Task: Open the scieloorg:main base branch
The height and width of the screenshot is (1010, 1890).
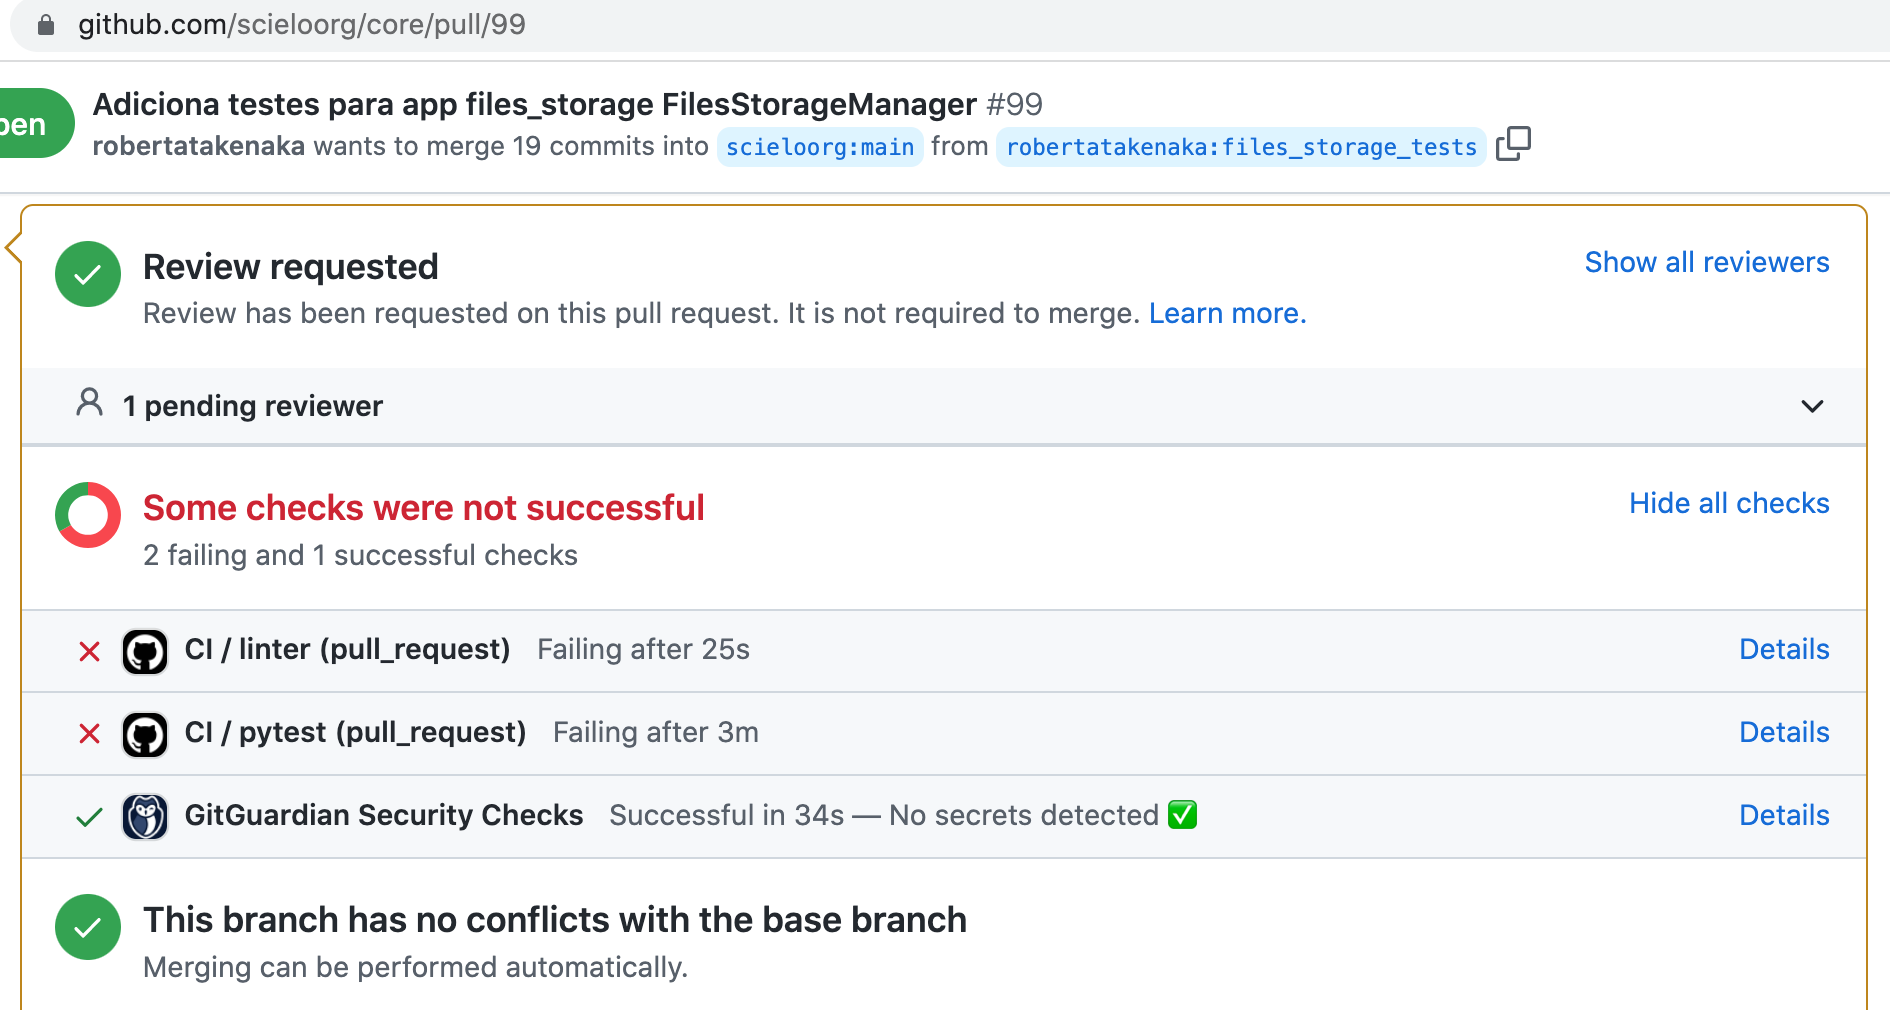Action: 820,147
